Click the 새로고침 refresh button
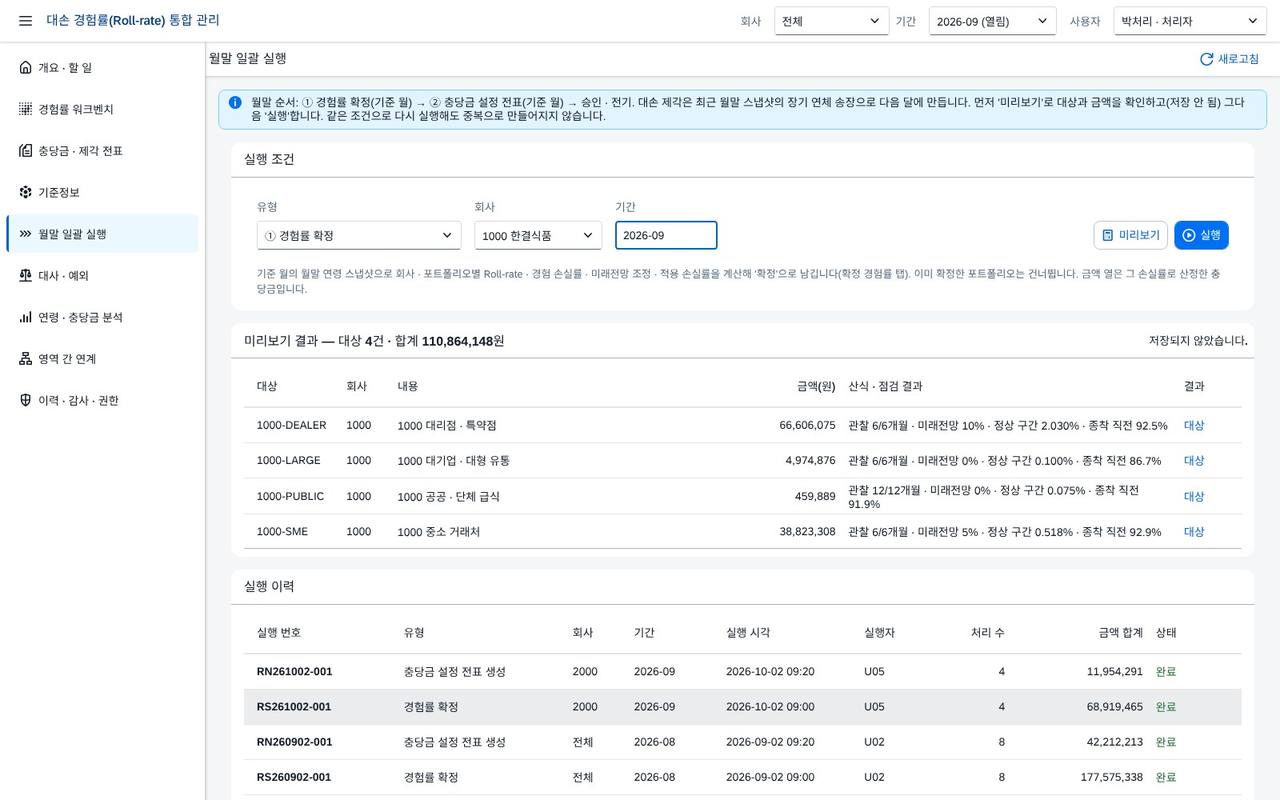 click(x=1230, y=59)
